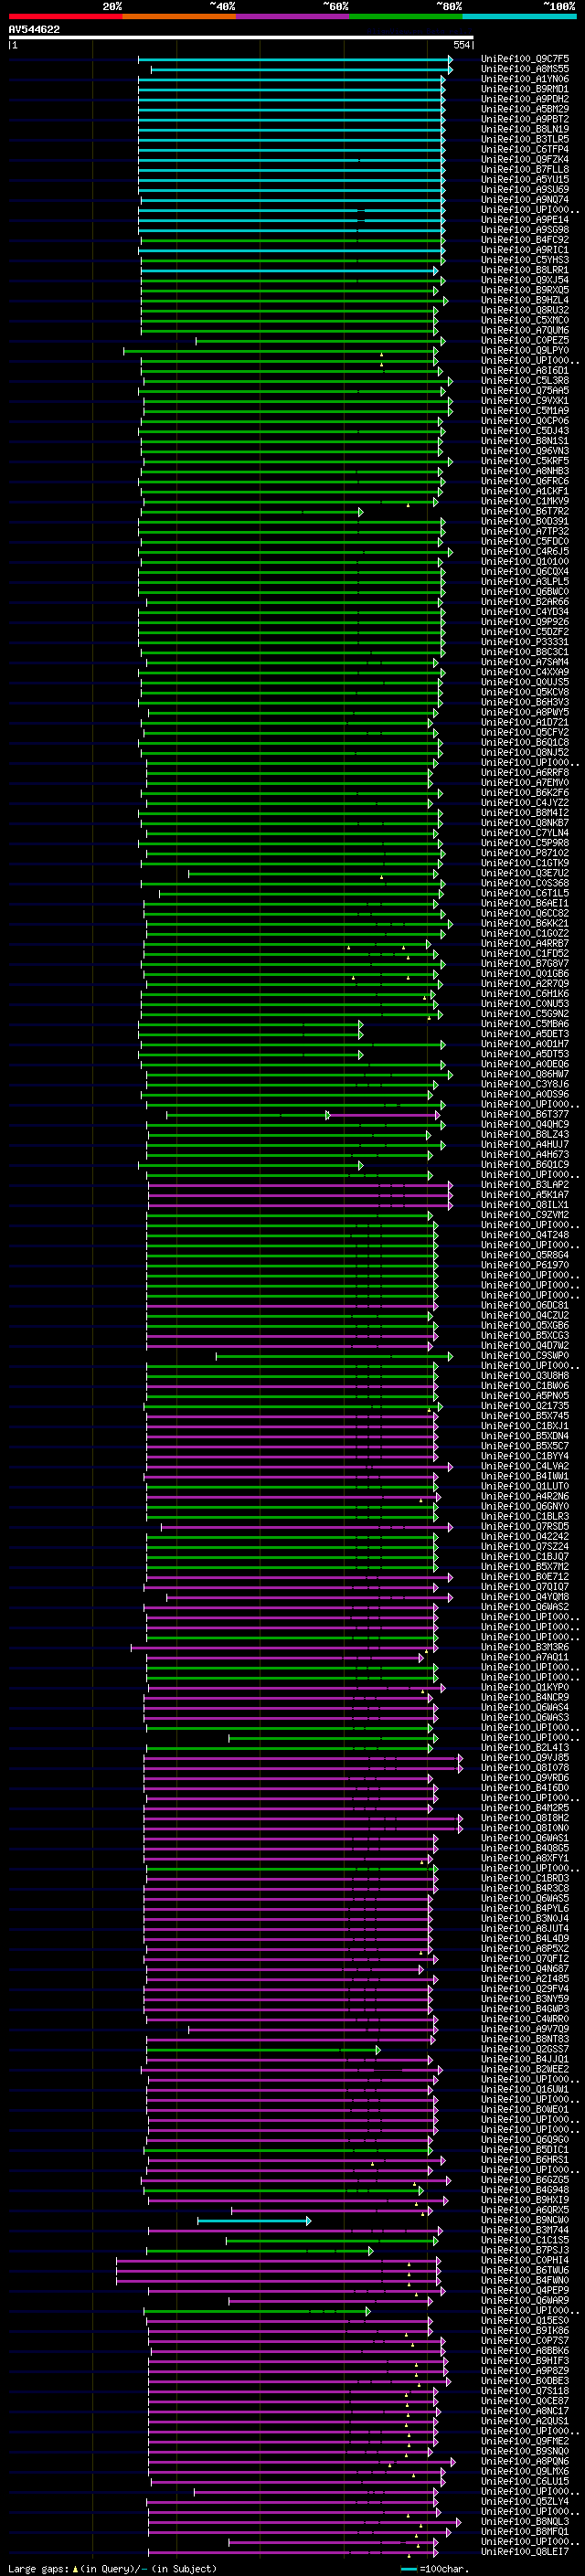The width and height of the screenshot is (585, 2576).
Task: Click the cyan ~100% identity legend bar
Action: (x=520, y=16)
